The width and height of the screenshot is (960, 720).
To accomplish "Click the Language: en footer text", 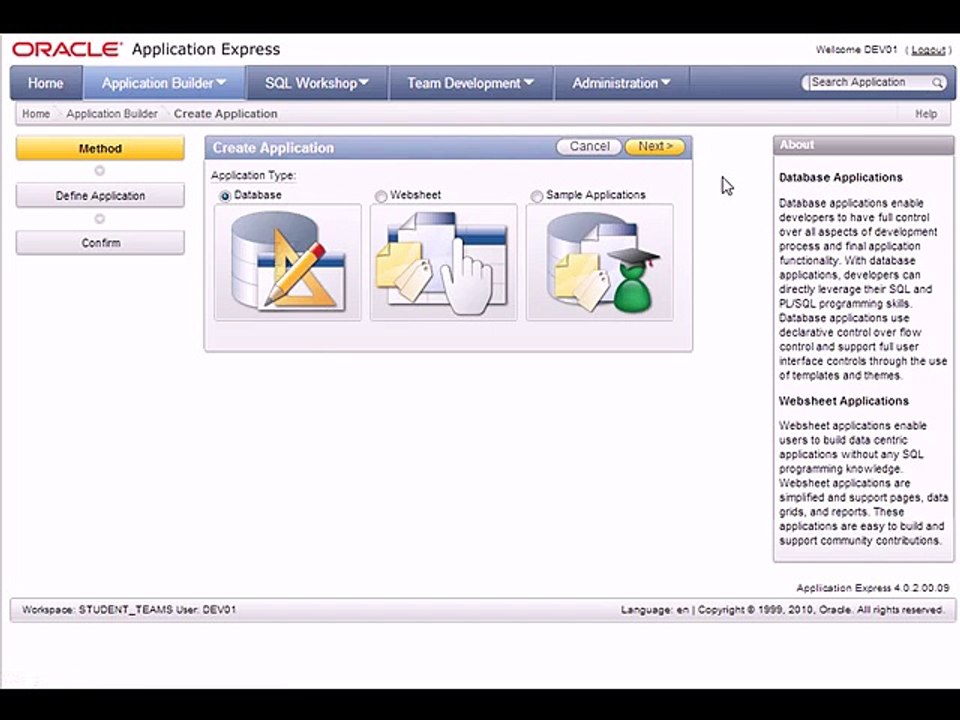I will pyautogui.click(x=654, y=610).
